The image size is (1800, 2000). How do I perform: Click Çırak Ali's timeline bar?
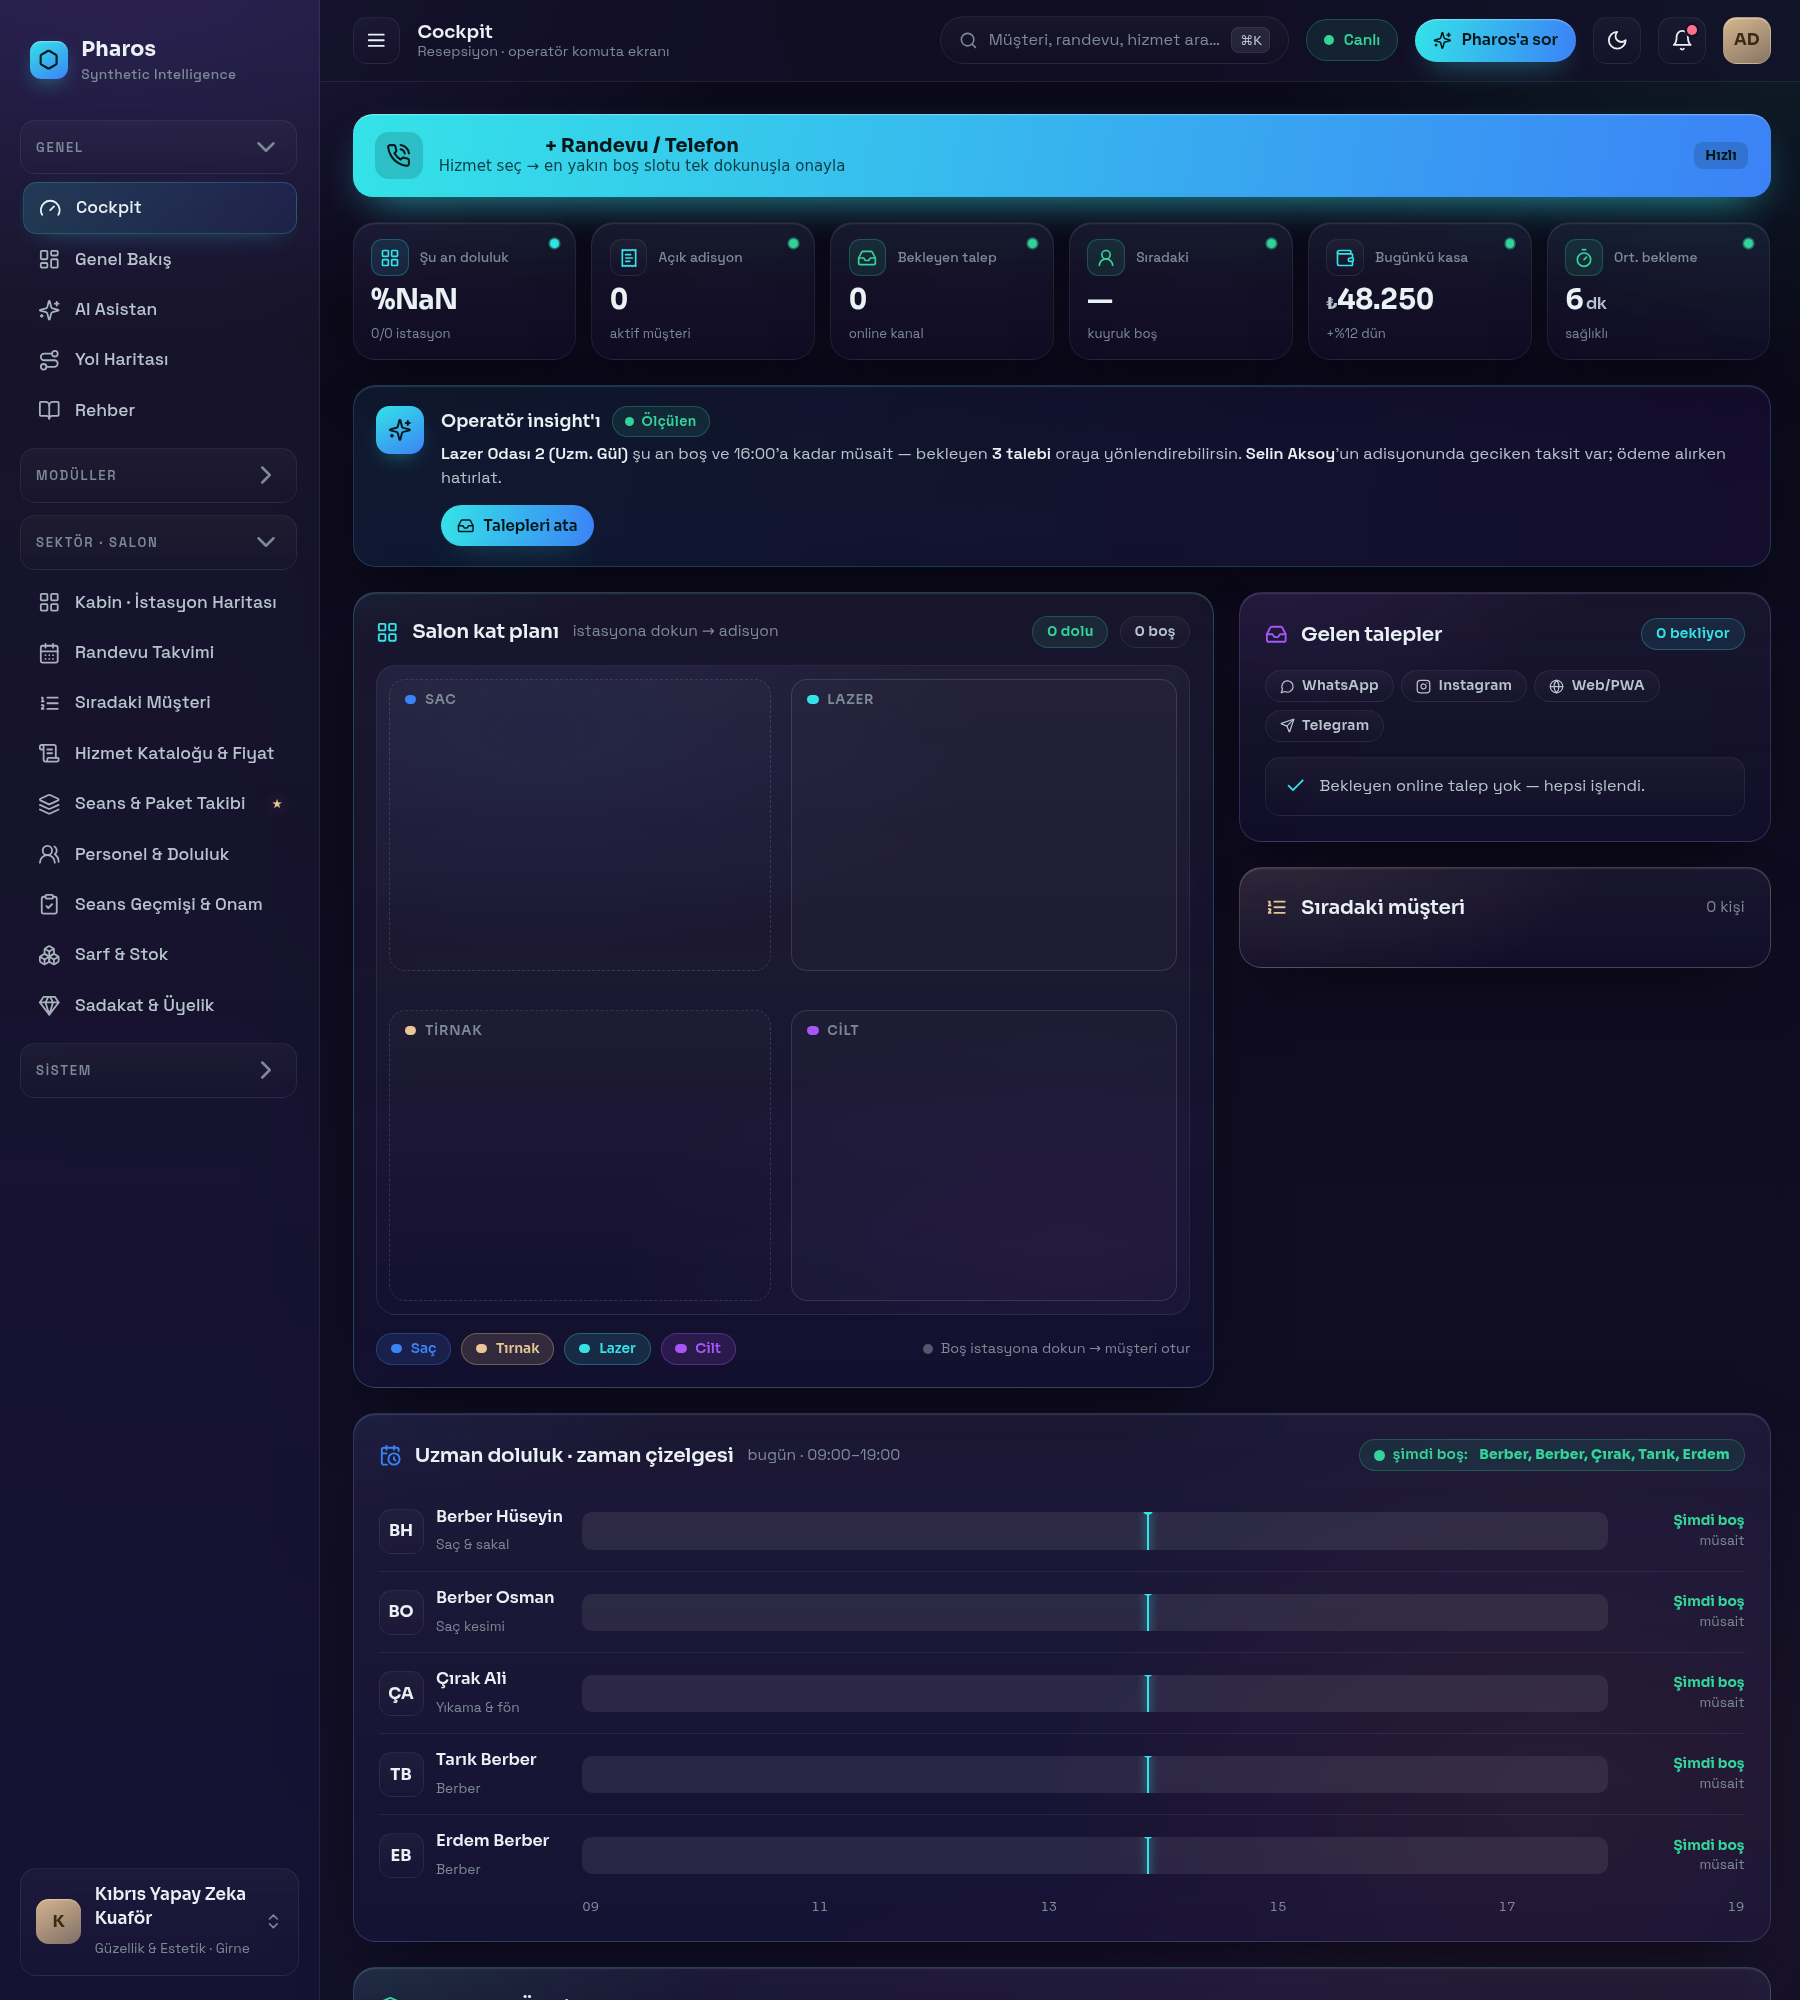[x=1095, y=1693]
